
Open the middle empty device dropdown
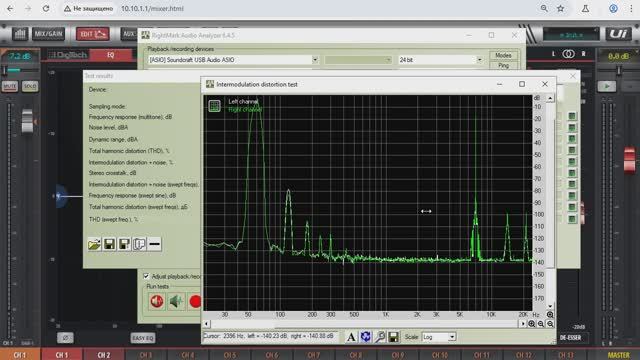point(358,60)
